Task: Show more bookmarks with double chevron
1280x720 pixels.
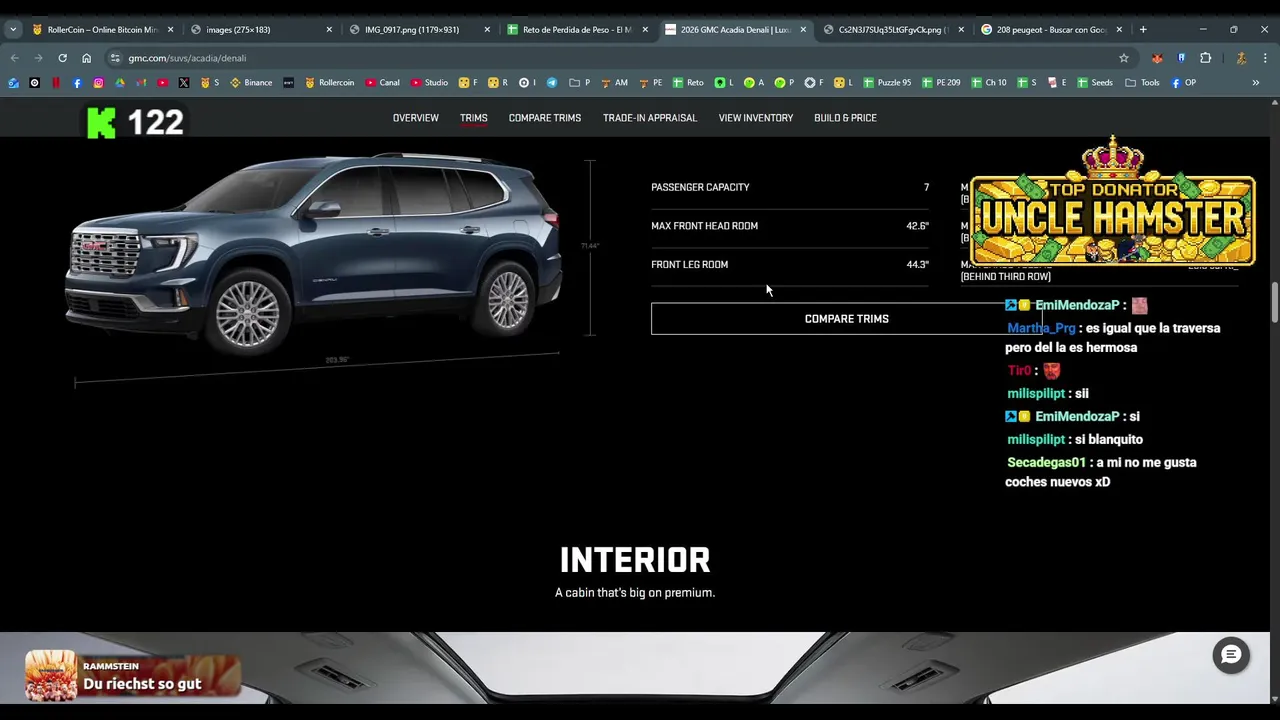Action: [1255, 83]
